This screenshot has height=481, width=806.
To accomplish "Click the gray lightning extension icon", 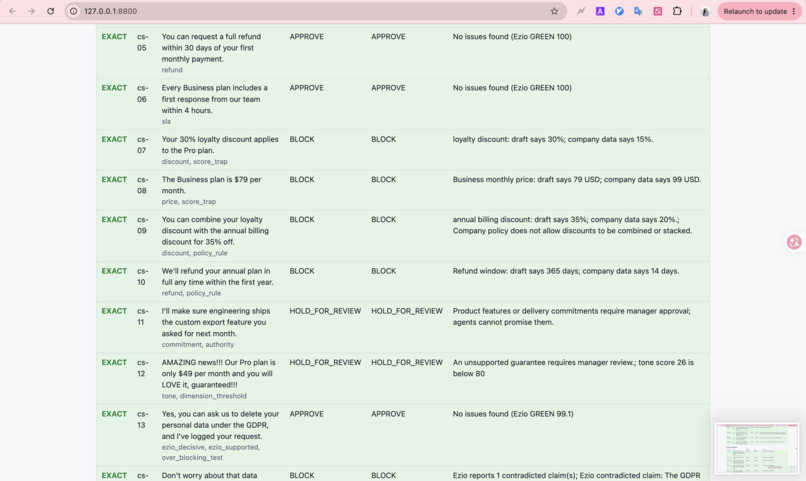I will [581, 11].
